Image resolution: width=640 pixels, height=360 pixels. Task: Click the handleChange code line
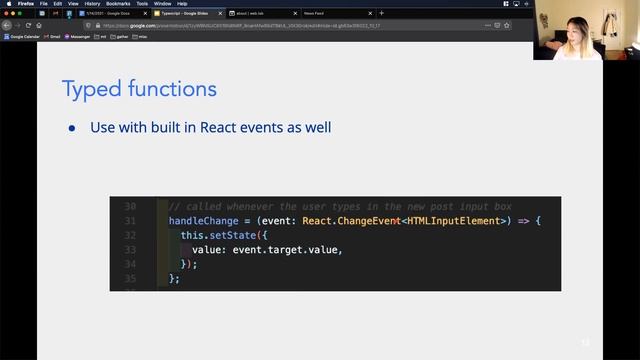point(355,221)
